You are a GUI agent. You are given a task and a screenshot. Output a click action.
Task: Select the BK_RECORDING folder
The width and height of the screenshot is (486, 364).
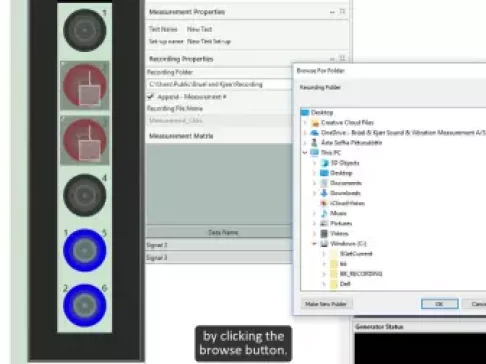361,274
